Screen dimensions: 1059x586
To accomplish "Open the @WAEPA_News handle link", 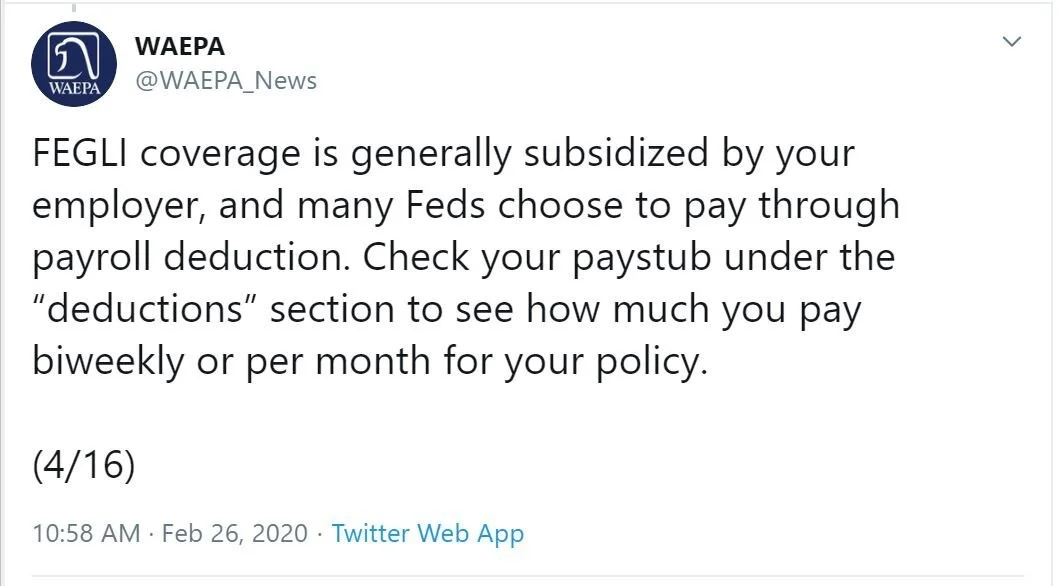I will click(x=225, y=81).
